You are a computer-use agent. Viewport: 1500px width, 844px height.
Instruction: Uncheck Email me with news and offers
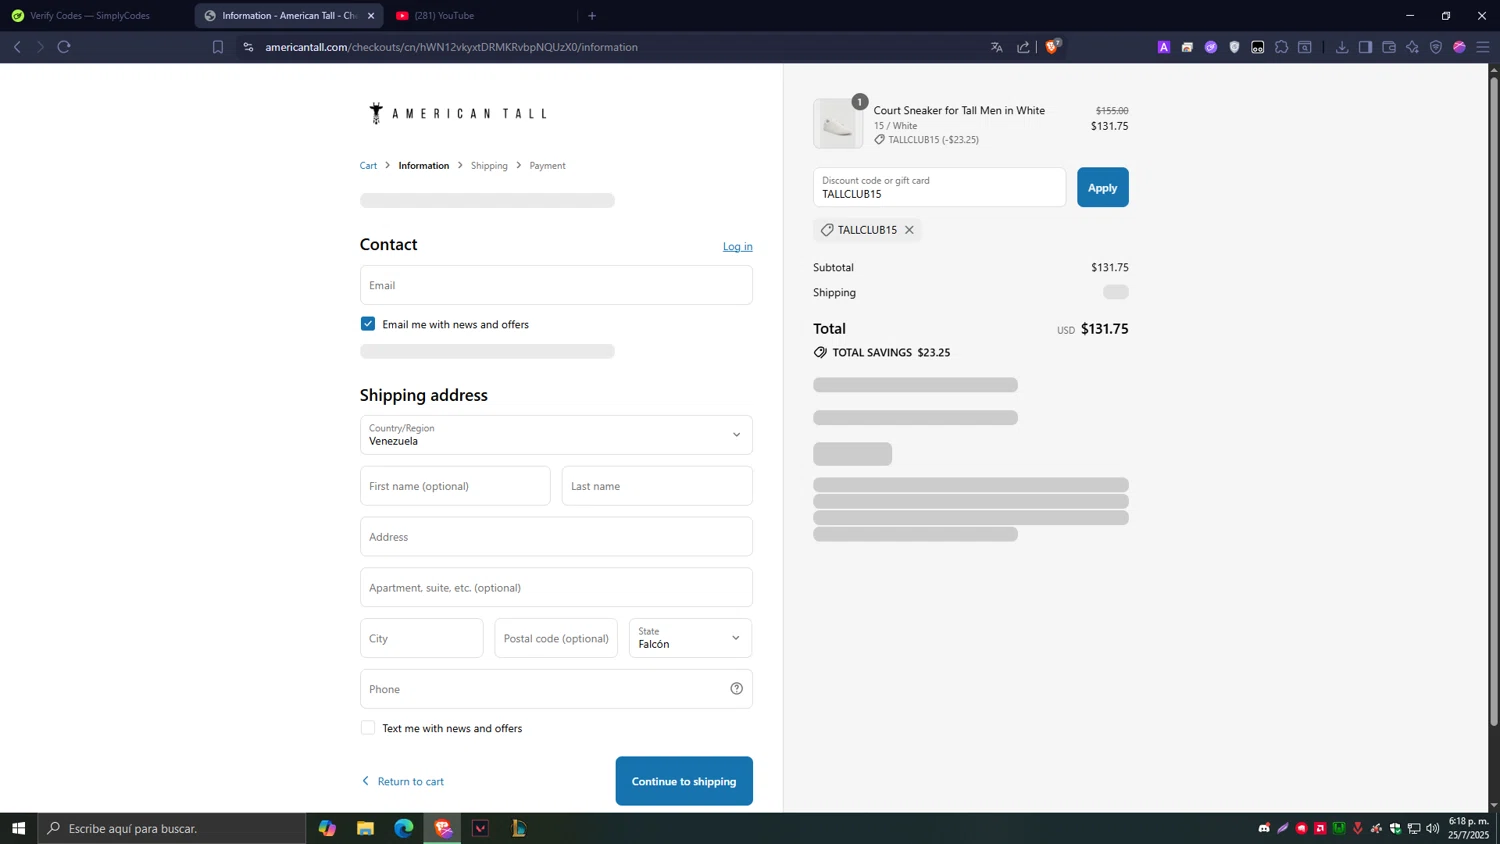tap(368, 324)
